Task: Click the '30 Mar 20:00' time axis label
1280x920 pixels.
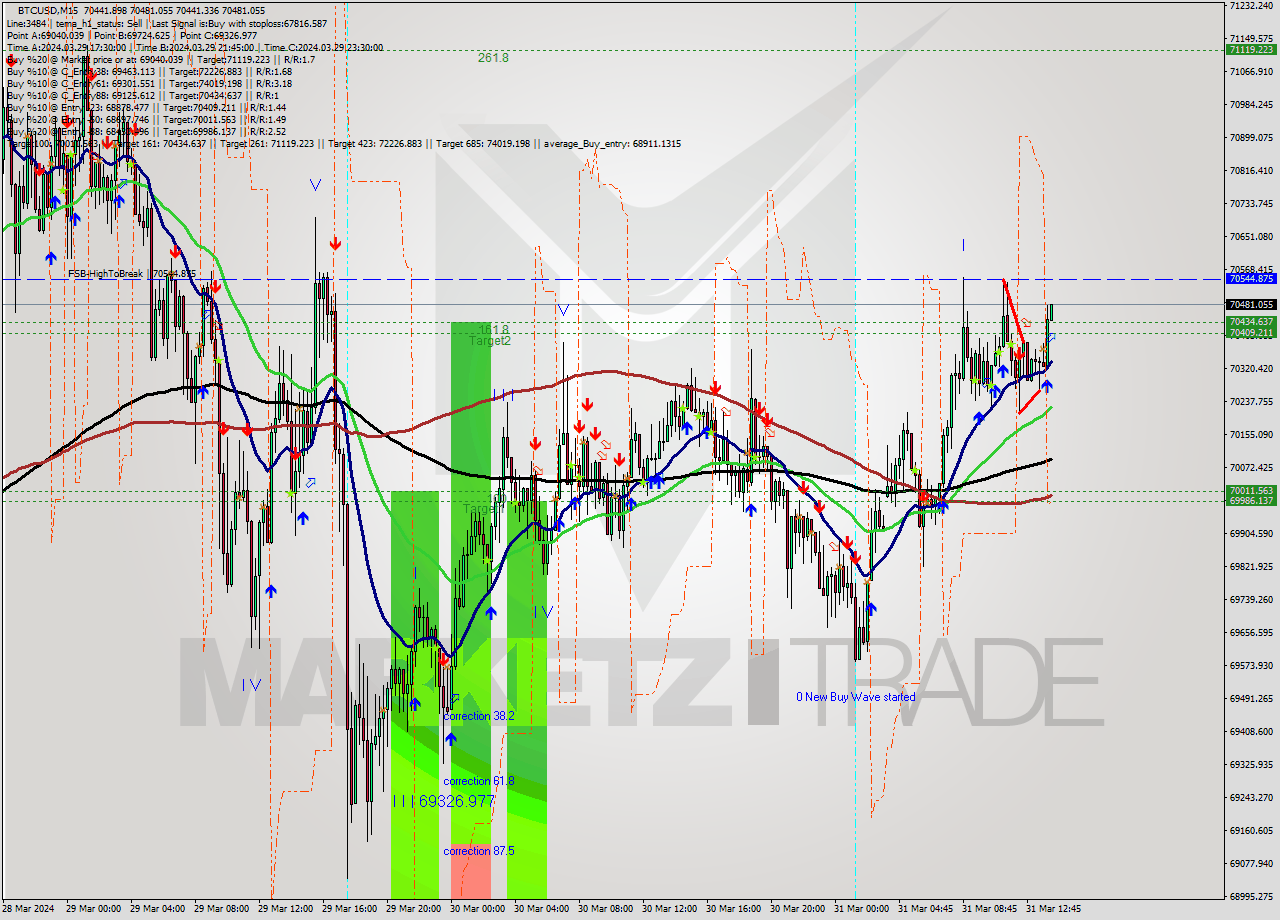Action: coord(798,909)
